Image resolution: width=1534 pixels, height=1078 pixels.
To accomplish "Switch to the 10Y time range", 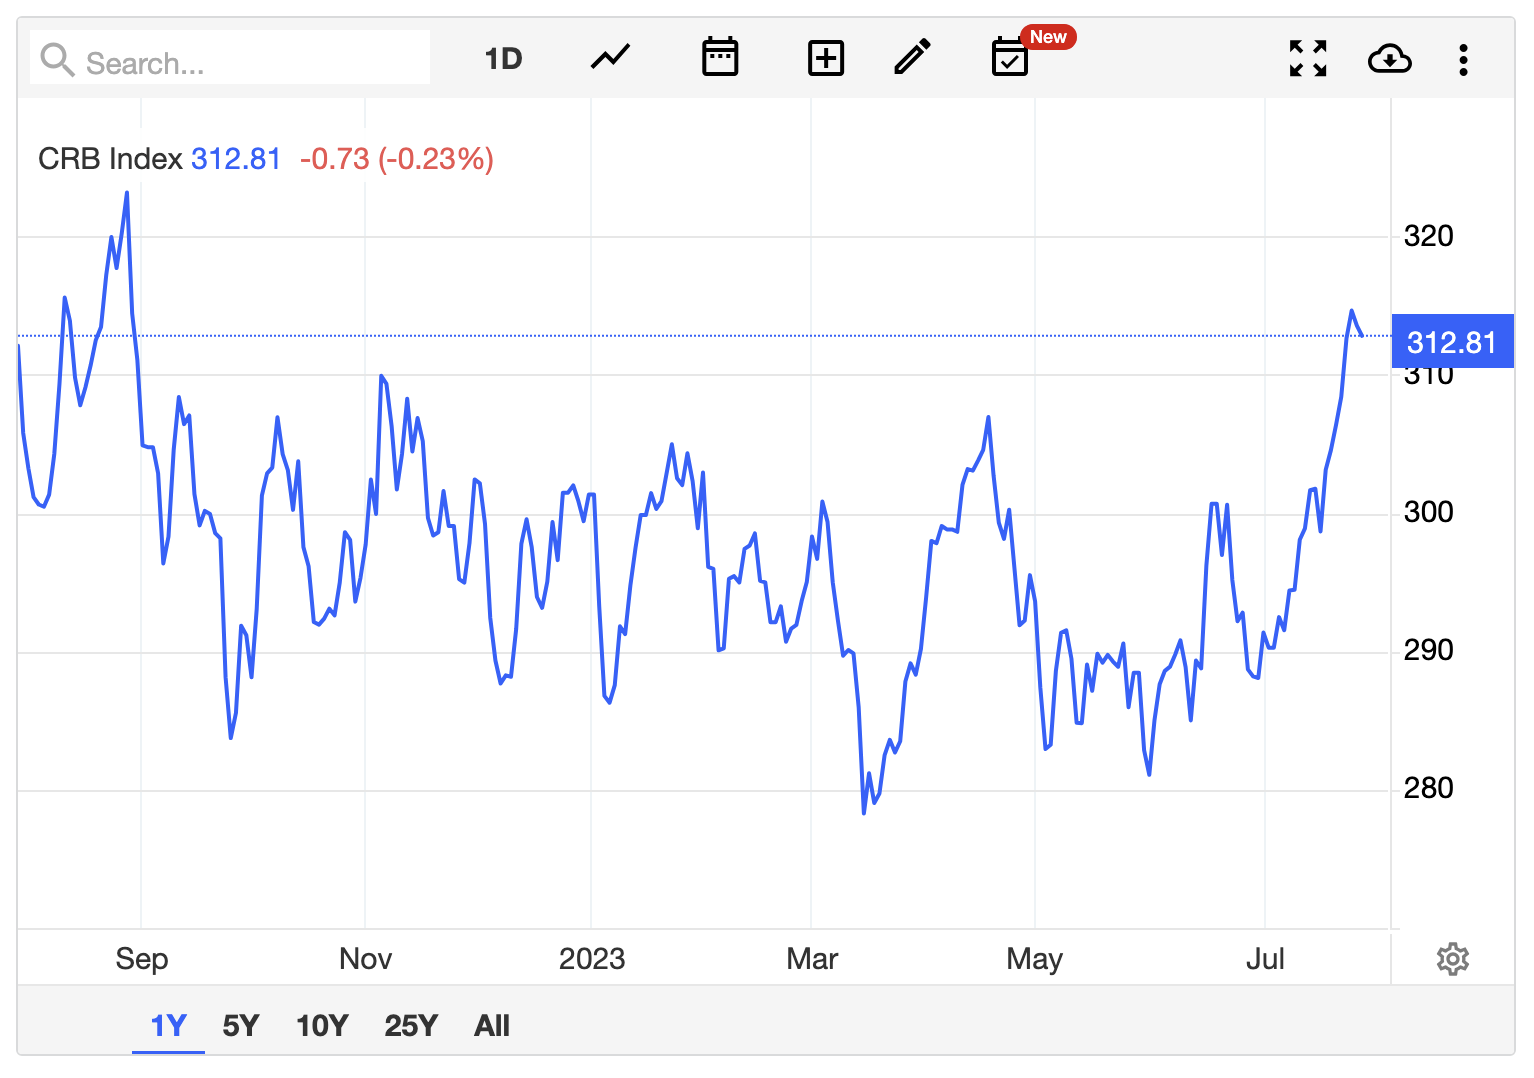I will click(322, 1026).
